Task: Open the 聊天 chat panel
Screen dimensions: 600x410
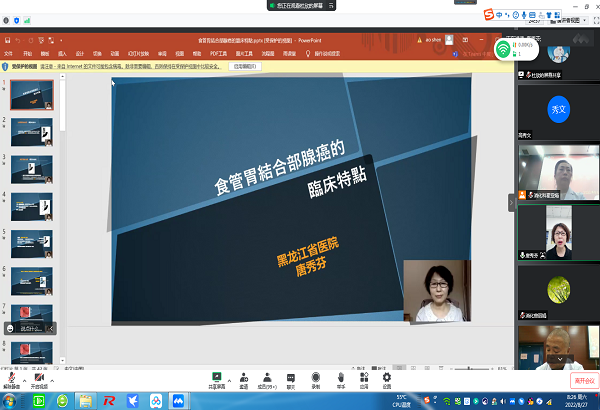Action: click(291, 377)
